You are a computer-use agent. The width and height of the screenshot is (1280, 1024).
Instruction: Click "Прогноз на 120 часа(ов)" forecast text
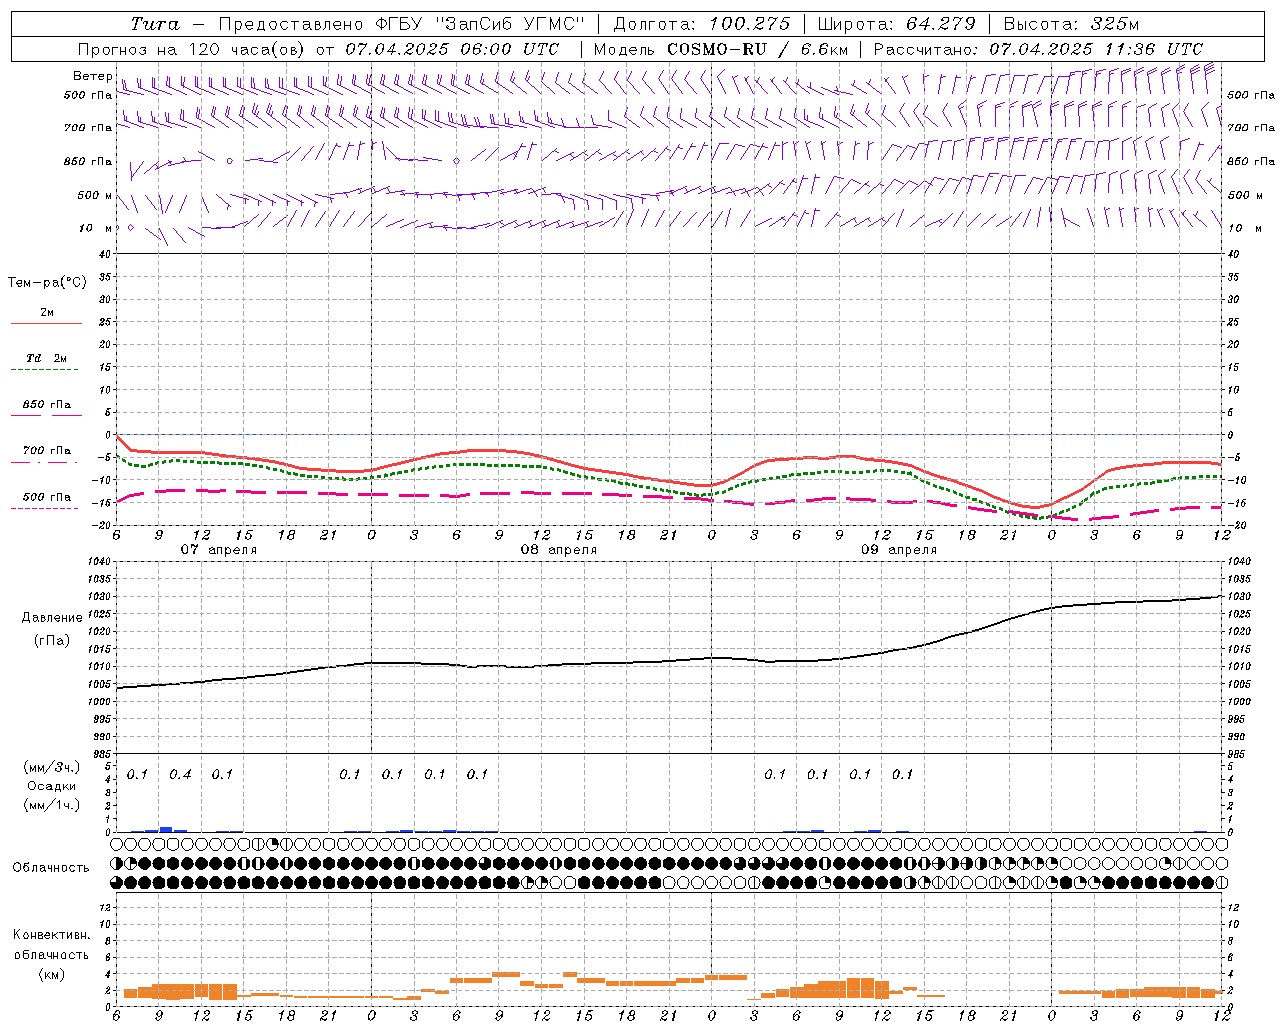pyautogui.click(x=192, y=49)
